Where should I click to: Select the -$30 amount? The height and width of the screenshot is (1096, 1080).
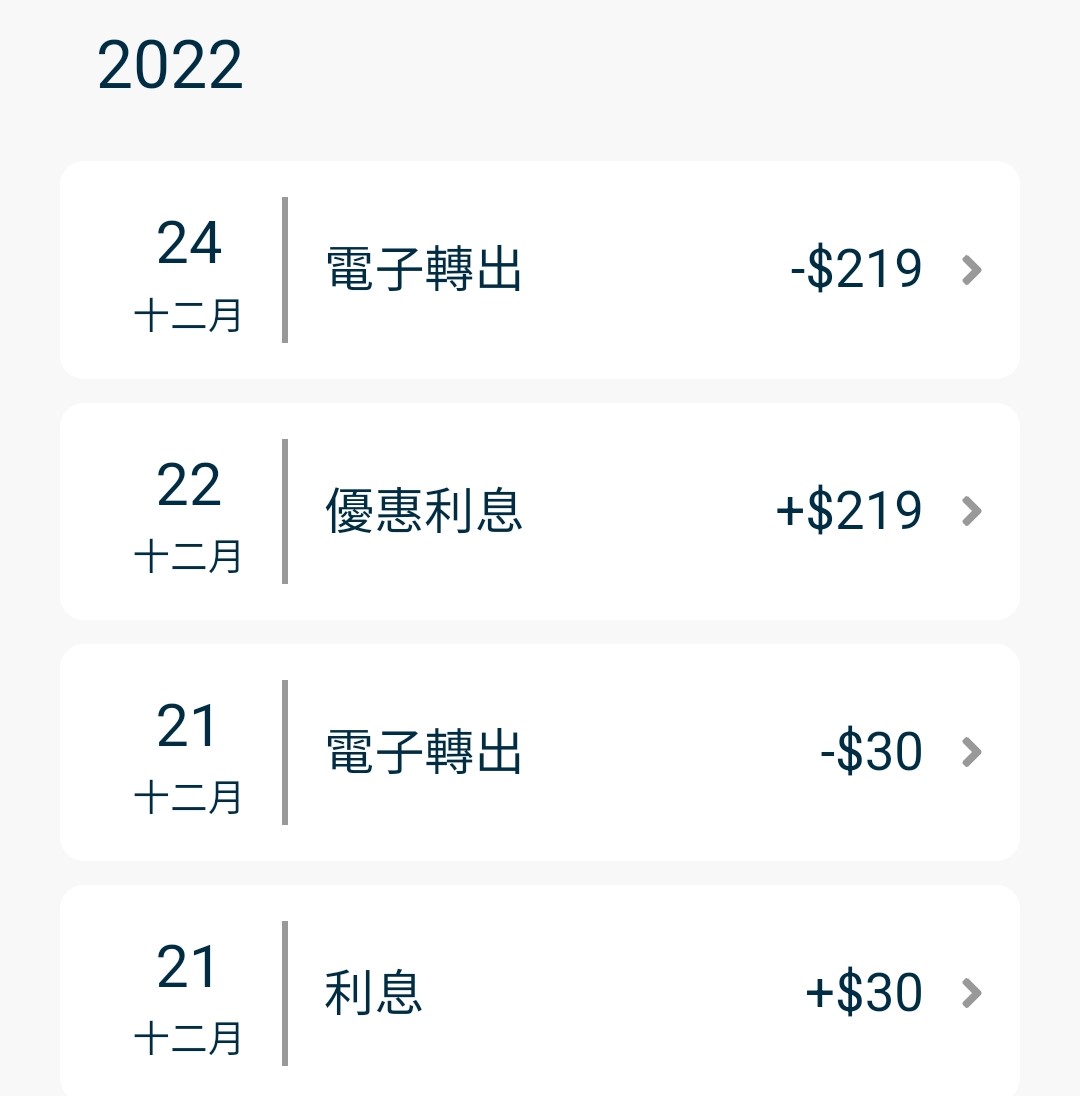coord(871,752)
